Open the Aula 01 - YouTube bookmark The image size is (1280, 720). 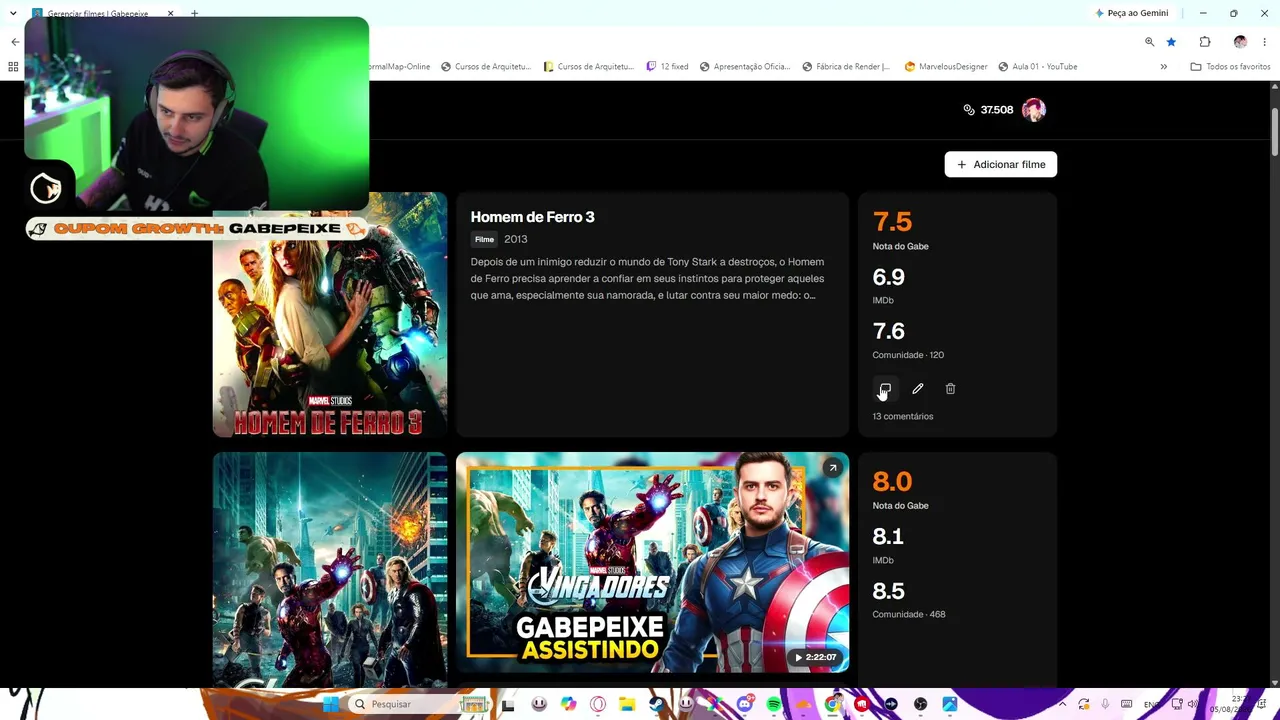tap(1038, 67)
